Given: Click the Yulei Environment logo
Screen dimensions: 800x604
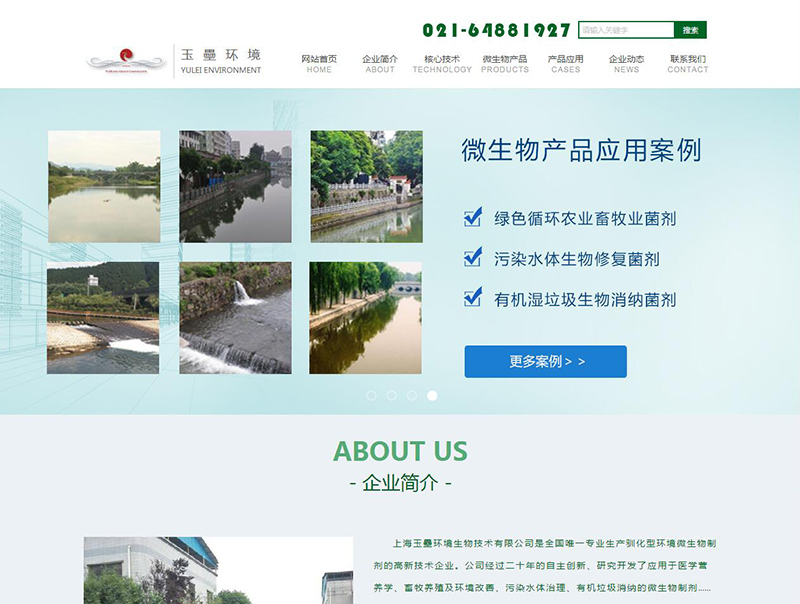Looking at the screenshot, I should (174, 61).
